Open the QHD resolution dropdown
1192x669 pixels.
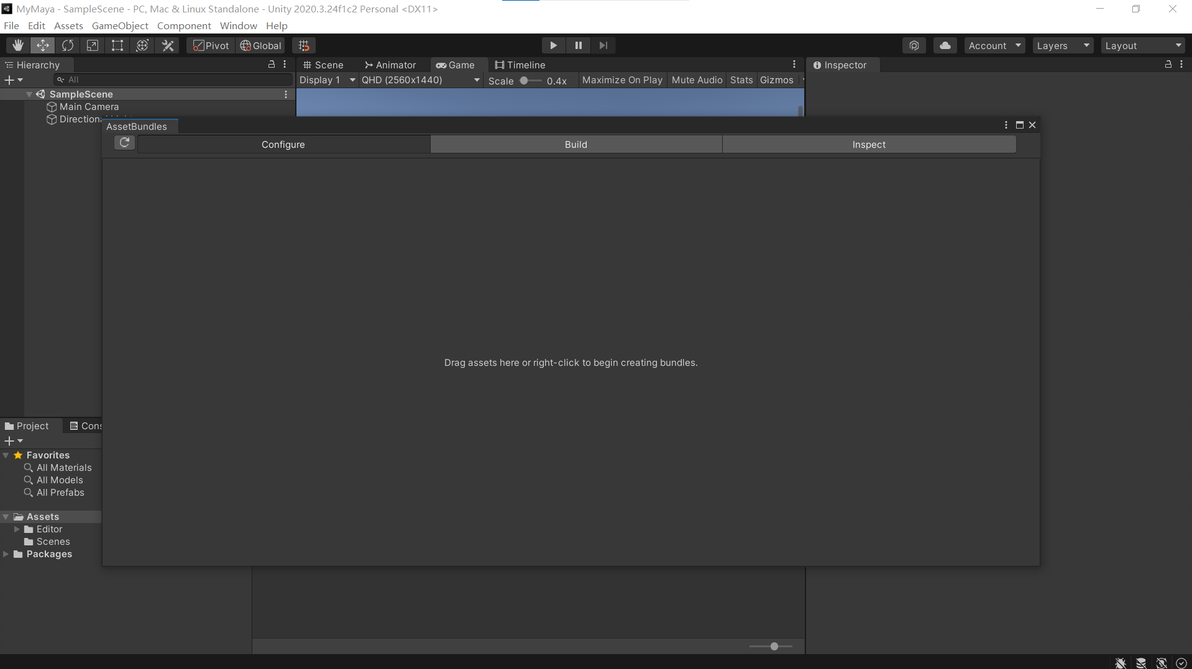coord(420,80)
